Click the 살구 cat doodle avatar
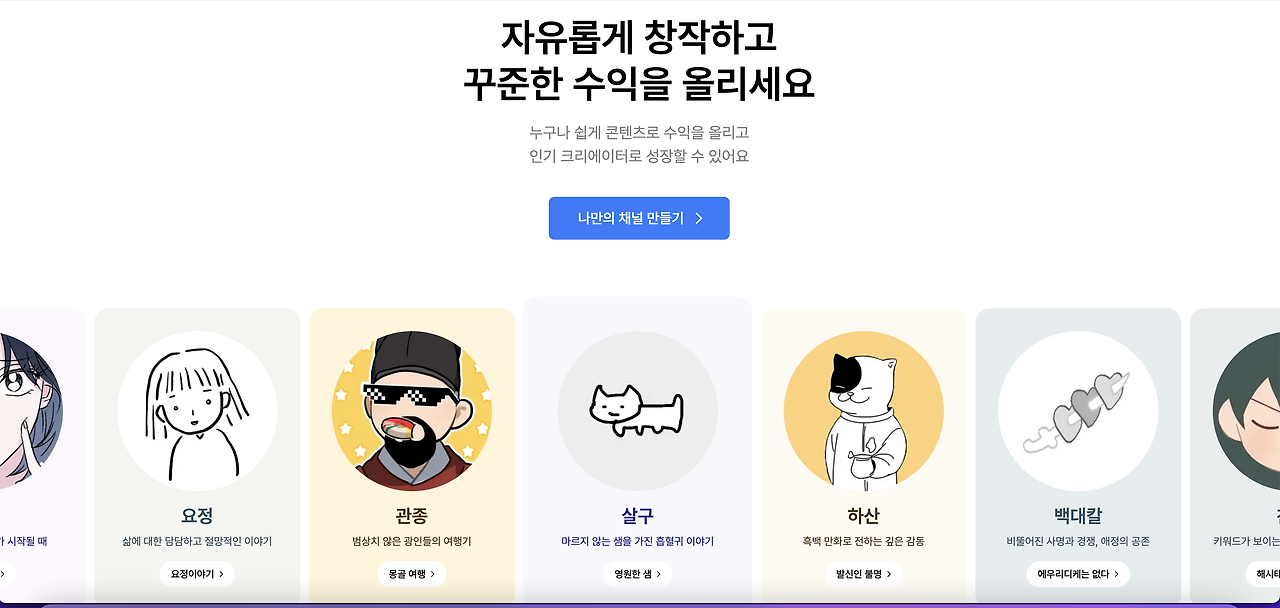The height and width of the screenshot is (608, 1280). tap(638, 411)
